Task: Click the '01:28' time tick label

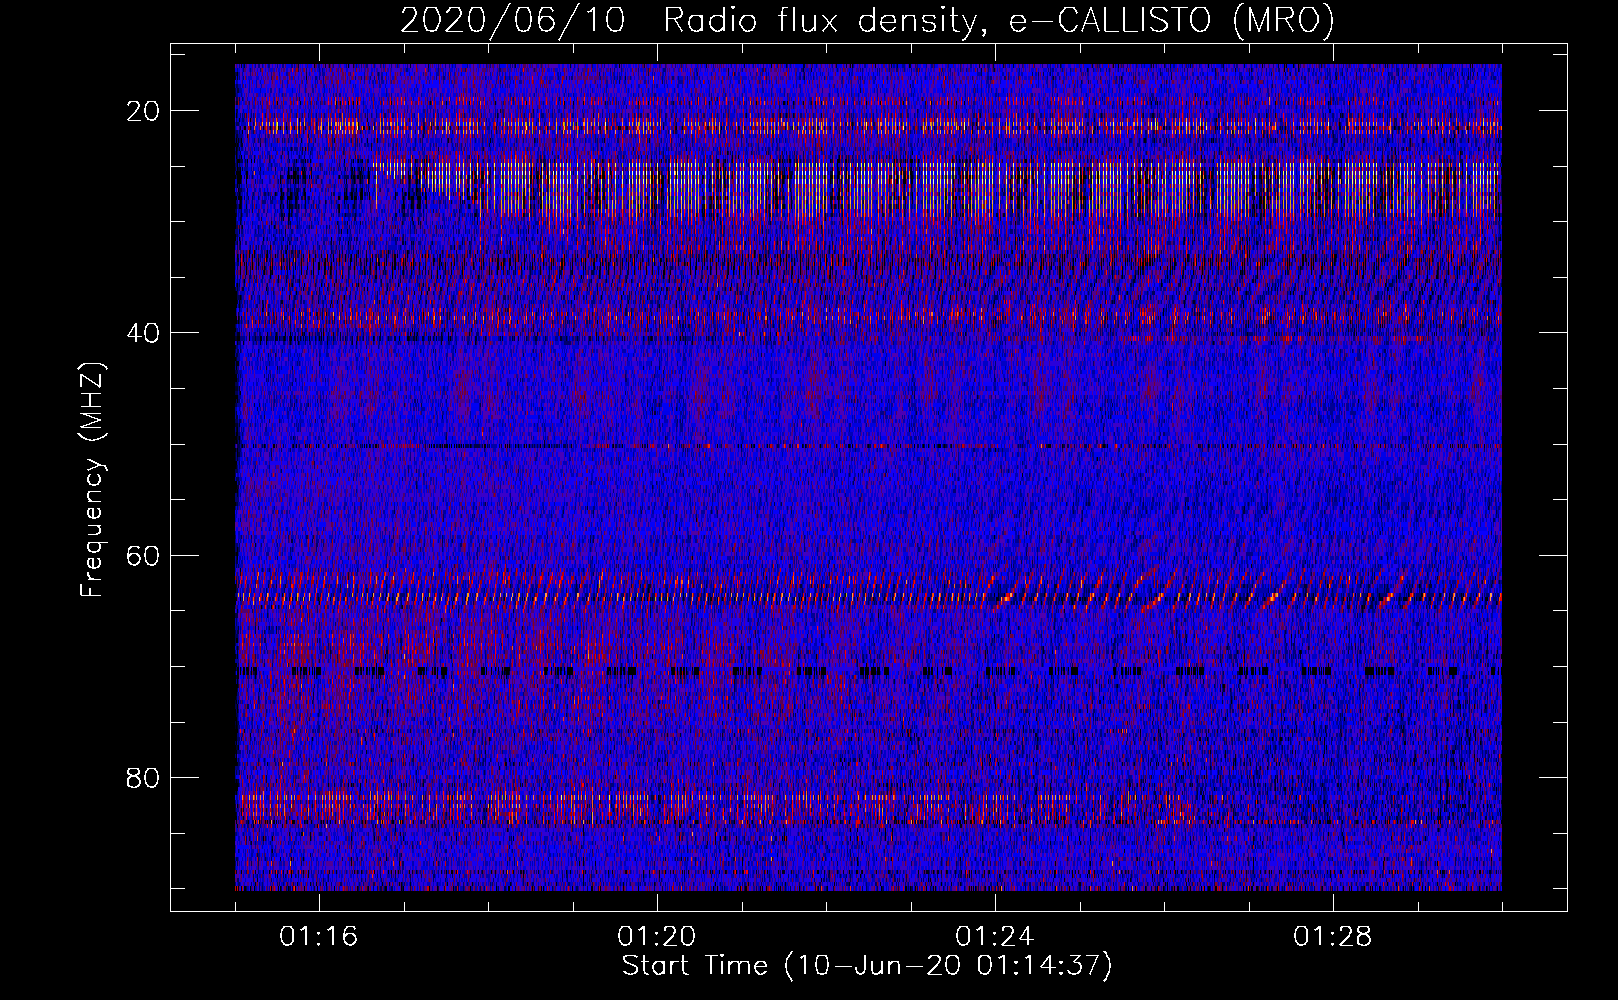Action: (1333, 937)
